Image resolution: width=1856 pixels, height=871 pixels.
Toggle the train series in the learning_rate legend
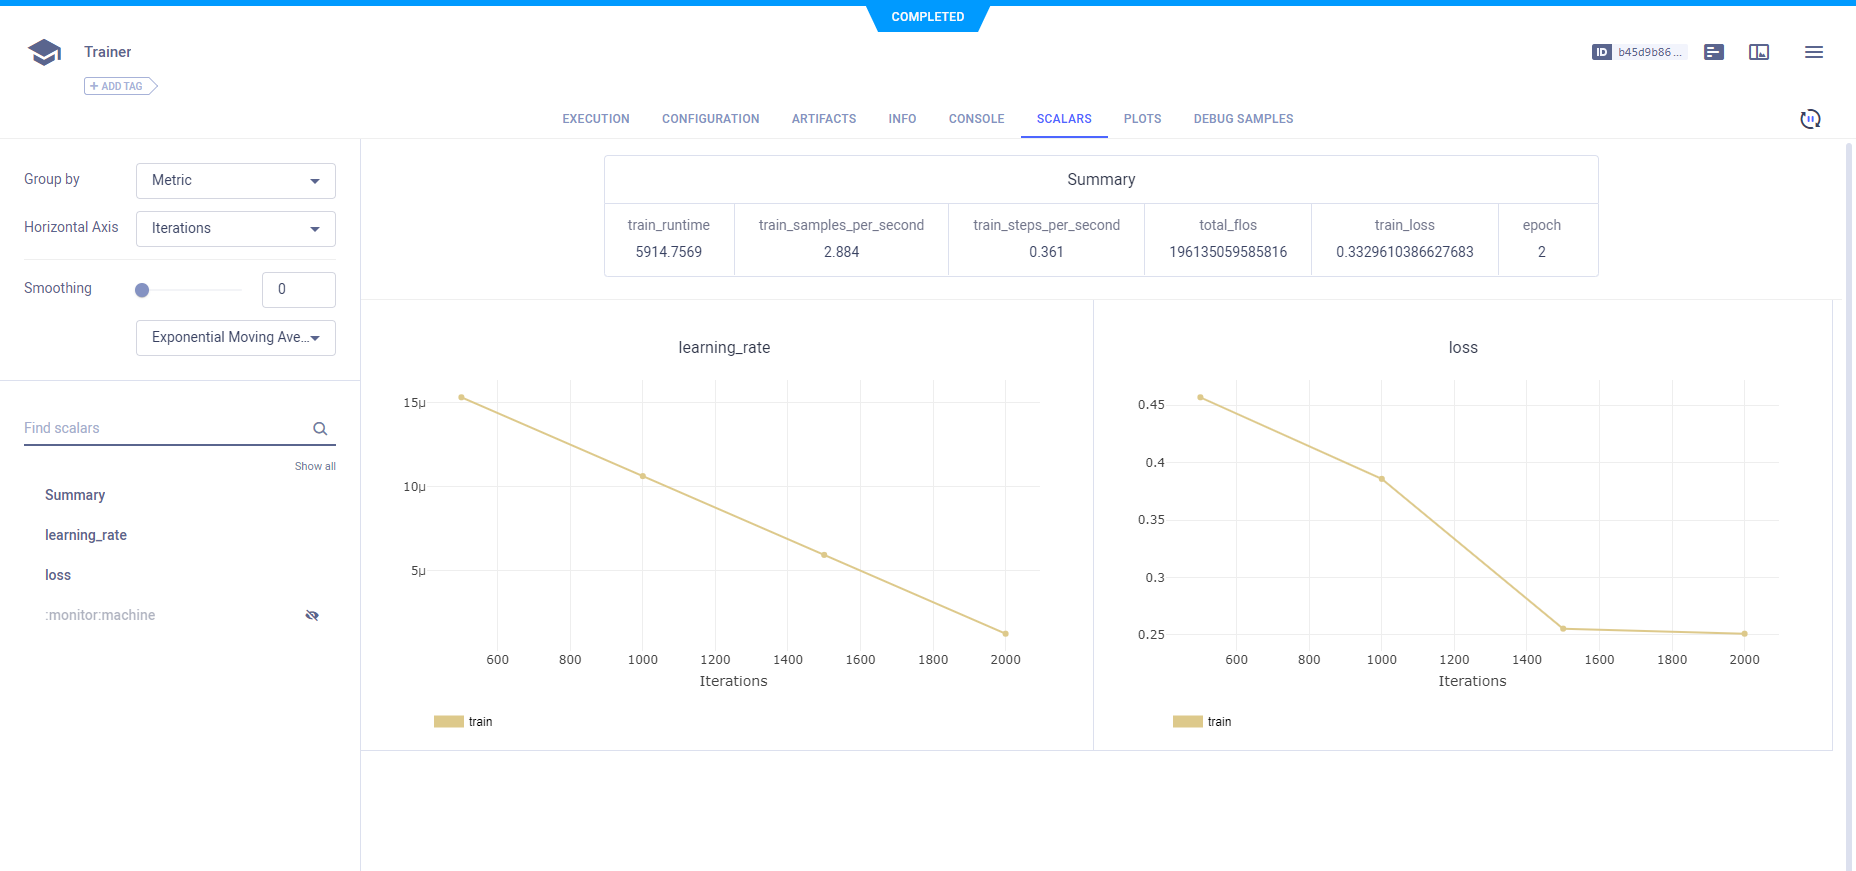(x=449, y=722)
